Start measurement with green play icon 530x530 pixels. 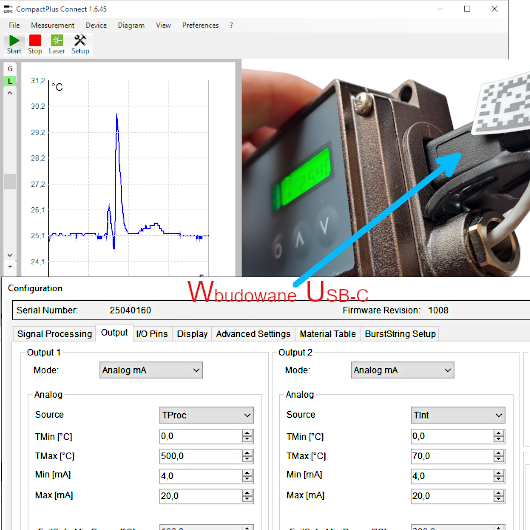coord(14,44)
